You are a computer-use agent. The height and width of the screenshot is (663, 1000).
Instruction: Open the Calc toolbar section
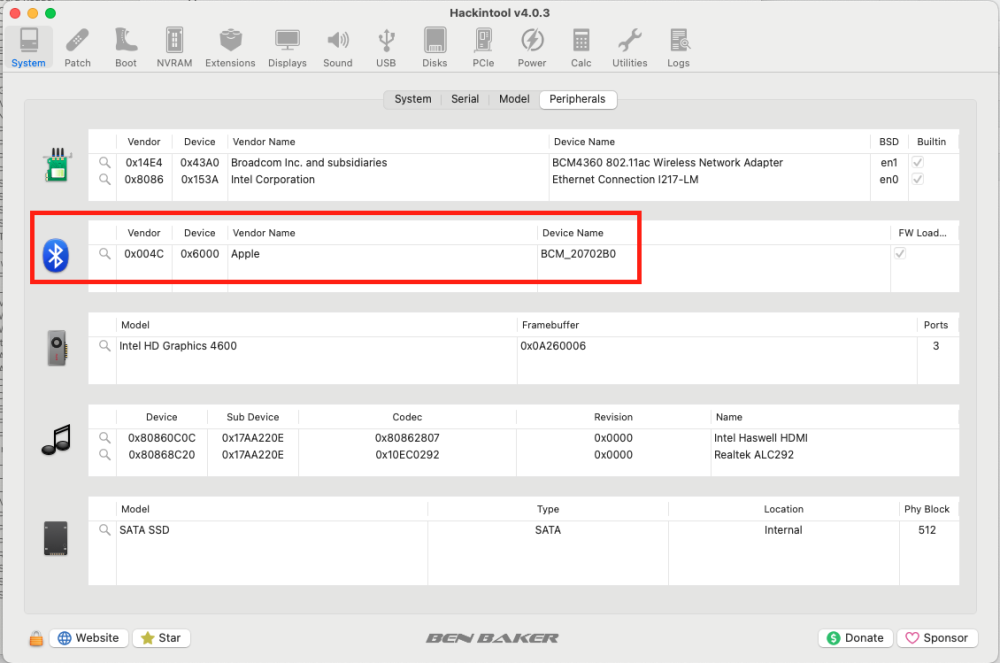click(580, 48)
